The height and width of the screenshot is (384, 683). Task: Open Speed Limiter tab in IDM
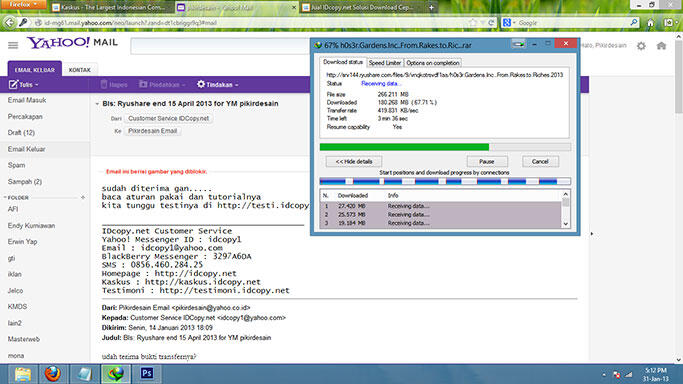point(385,63)
